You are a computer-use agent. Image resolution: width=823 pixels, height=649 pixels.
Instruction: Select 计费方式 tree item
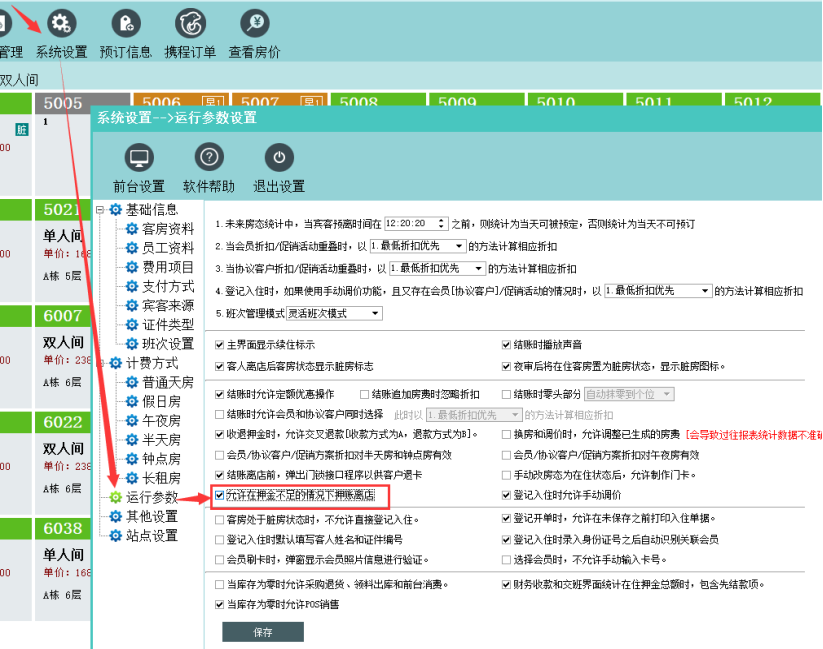pyautogui.click(x=152, y=363)
